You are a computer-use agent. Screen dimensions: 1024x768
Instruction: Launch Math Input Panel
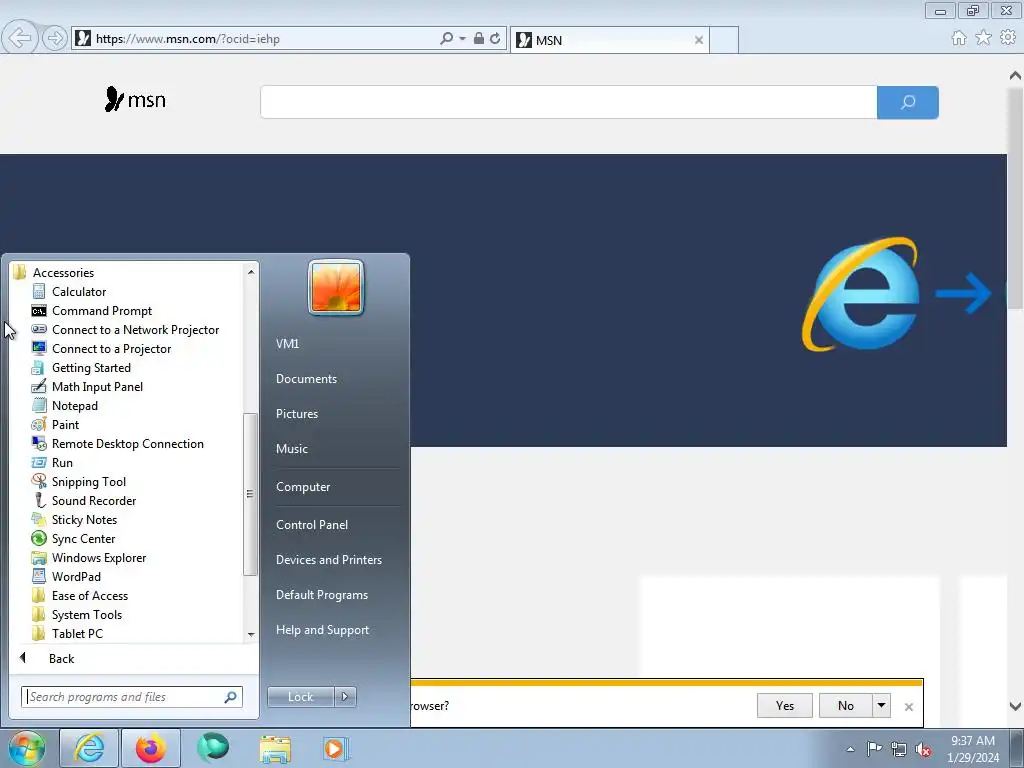[97, 387]
